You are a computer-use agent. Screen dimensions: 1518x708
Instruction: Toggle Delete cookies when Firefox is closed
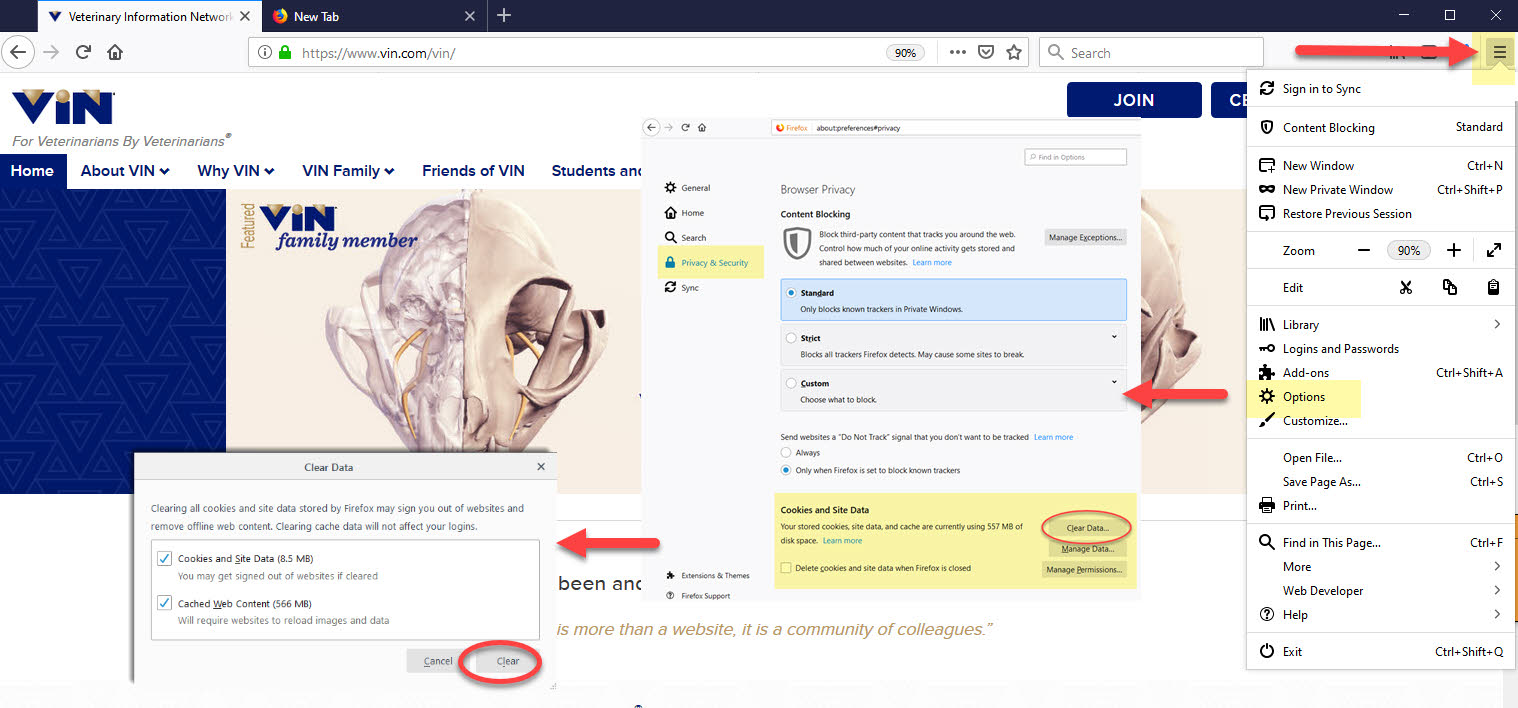point(786,568)
